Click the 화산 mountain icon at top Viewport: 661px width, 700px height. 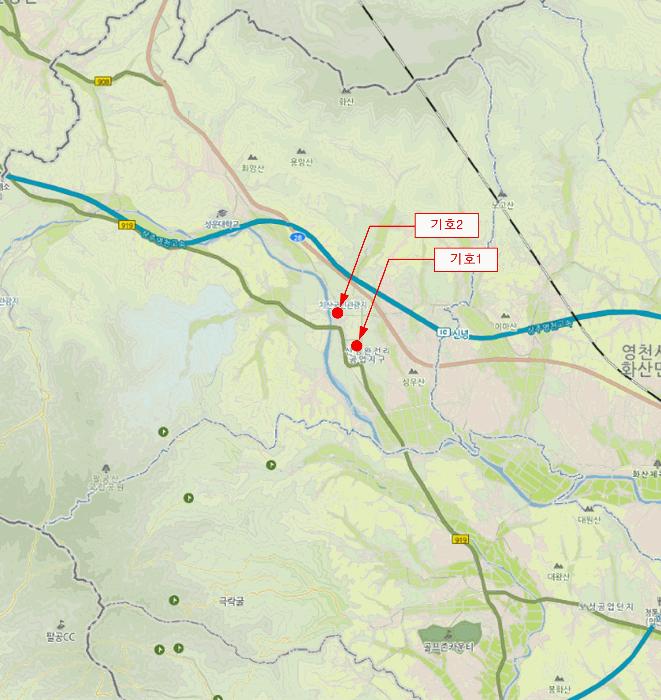(346, 92)
